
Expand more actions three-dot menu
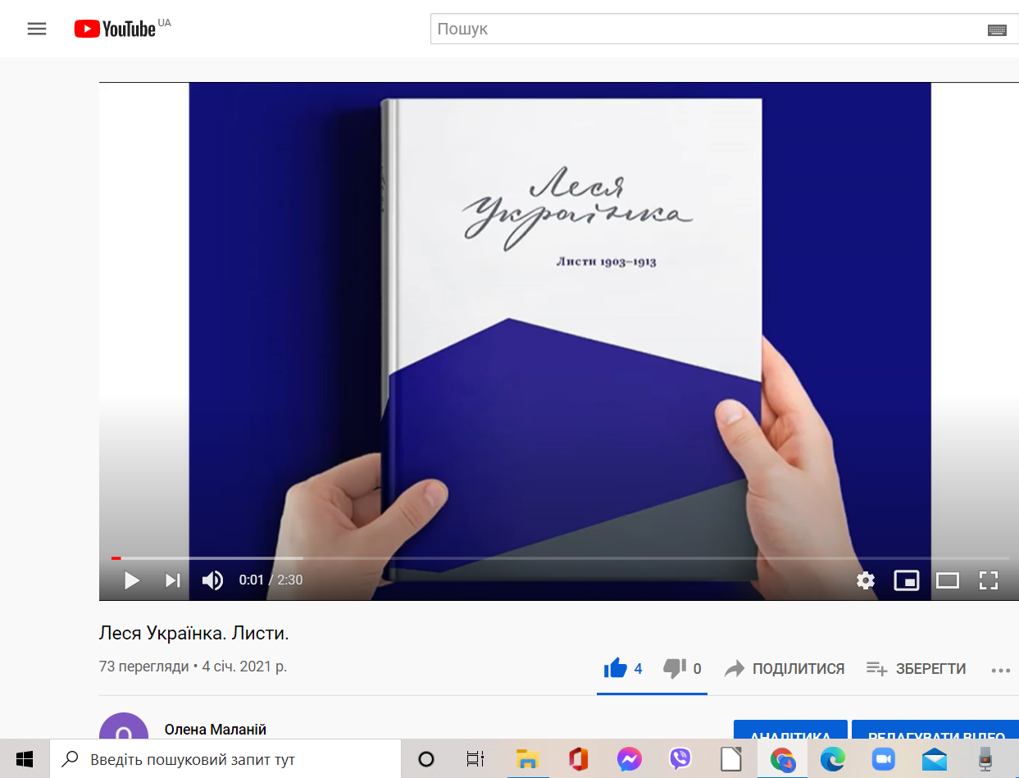click(x=1000, y=670)
